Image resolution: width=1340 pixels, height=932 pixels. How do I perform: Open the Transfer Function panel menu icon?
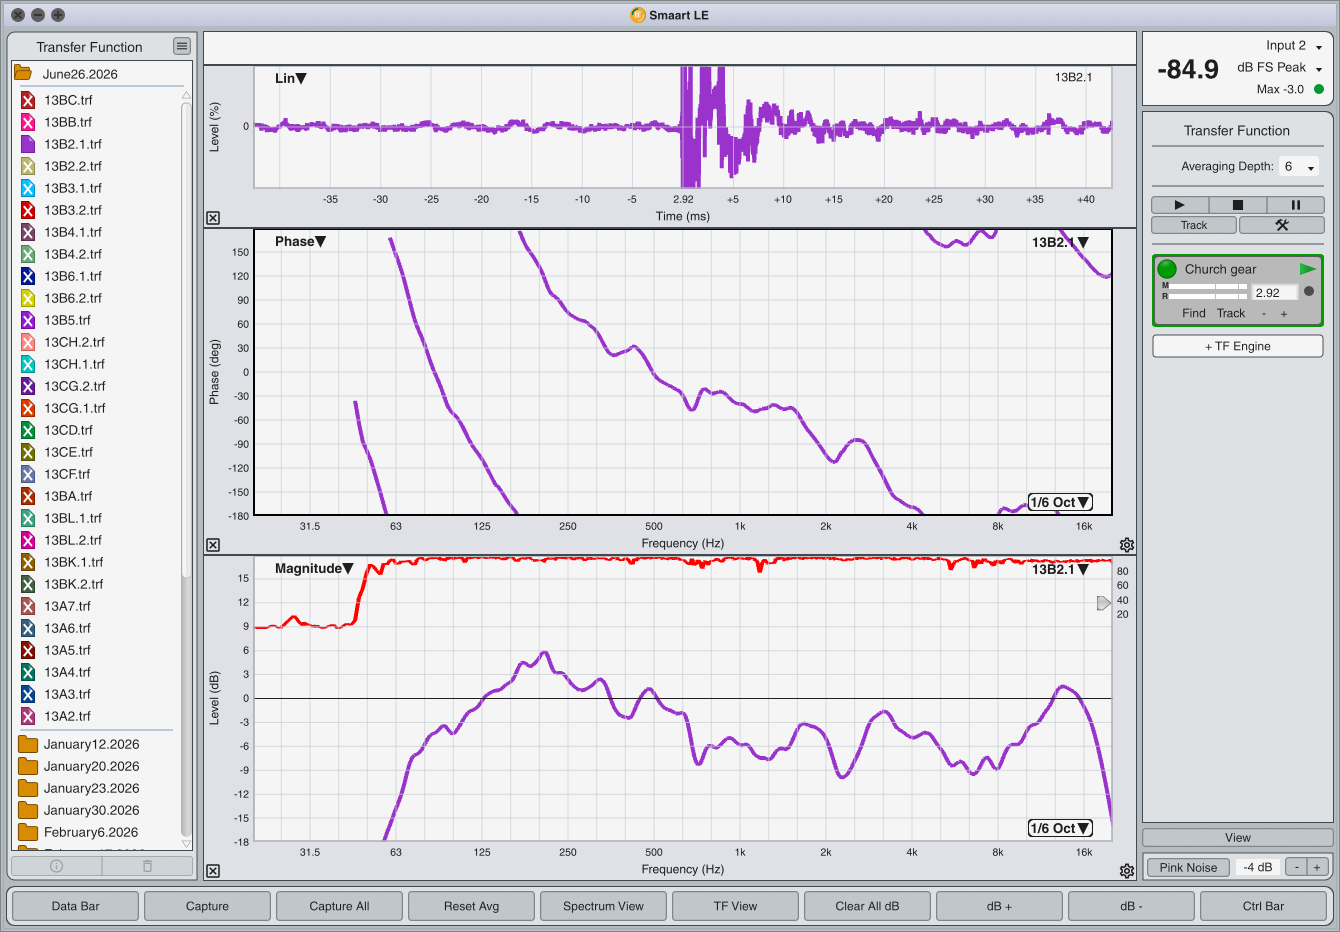tap(181, 46)
